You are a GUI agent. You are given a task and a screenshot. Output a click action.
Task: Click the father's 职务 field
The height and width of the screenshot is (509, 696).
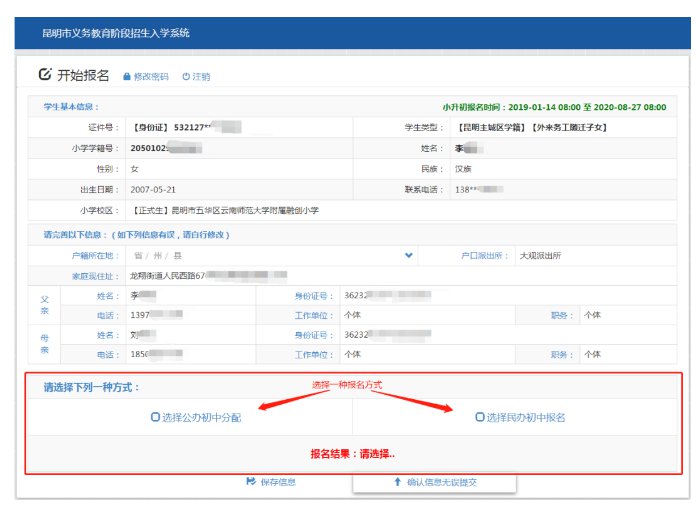pyautogui.click(x=630, y=315)
